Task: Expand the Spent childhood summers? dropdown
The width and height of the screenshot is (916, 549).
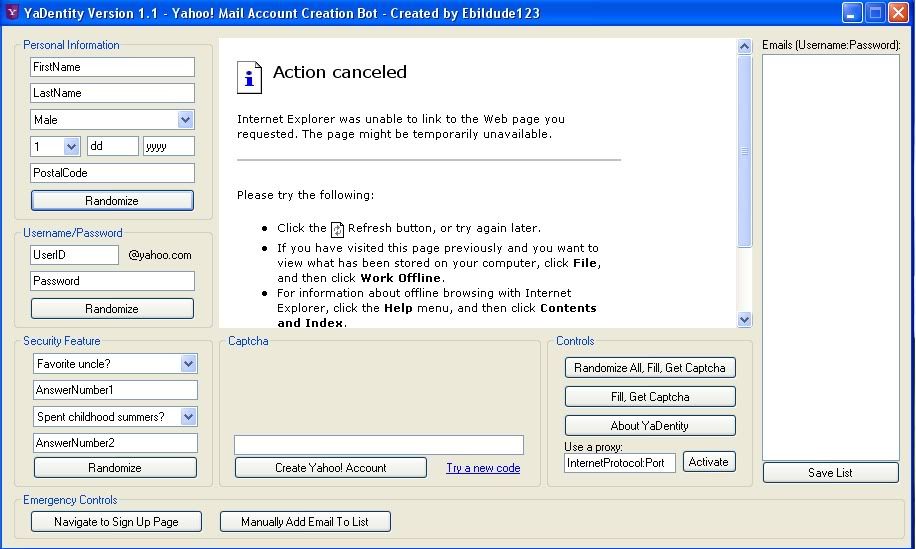Action: 188,417
